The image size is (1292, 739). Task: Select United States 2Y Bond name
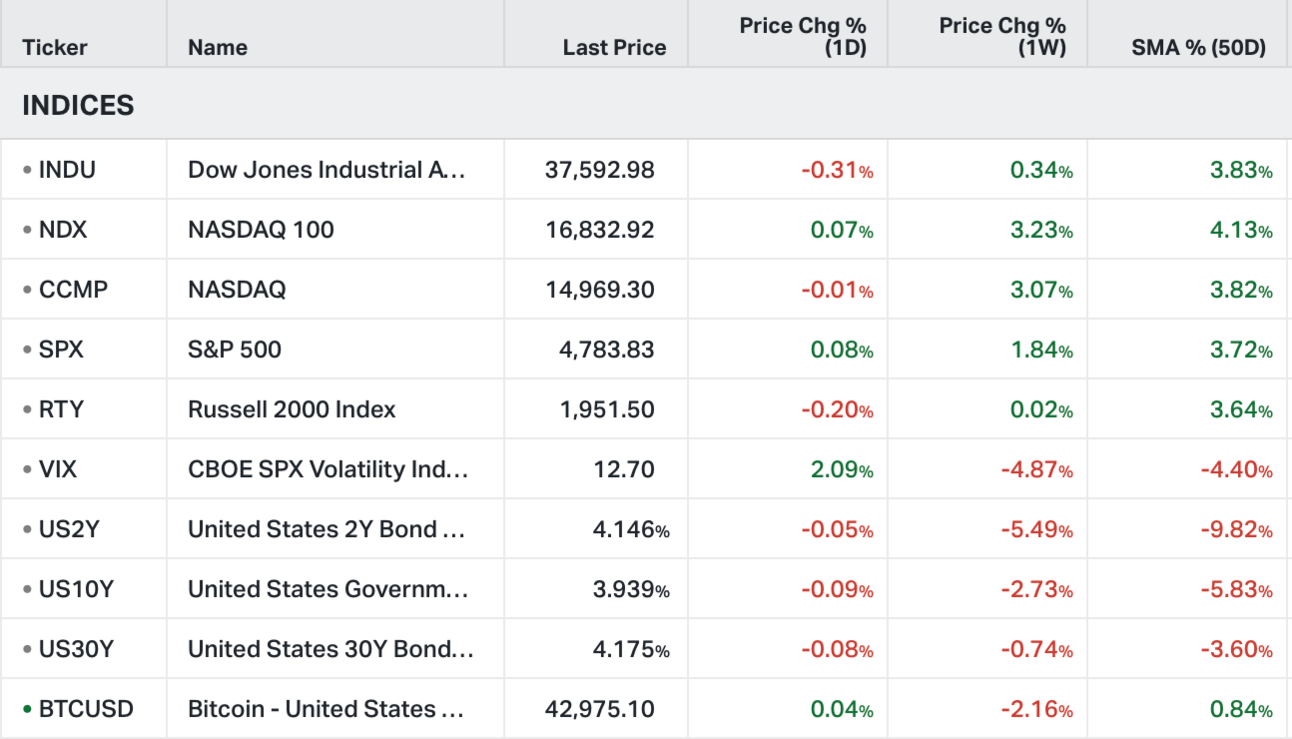327,530
